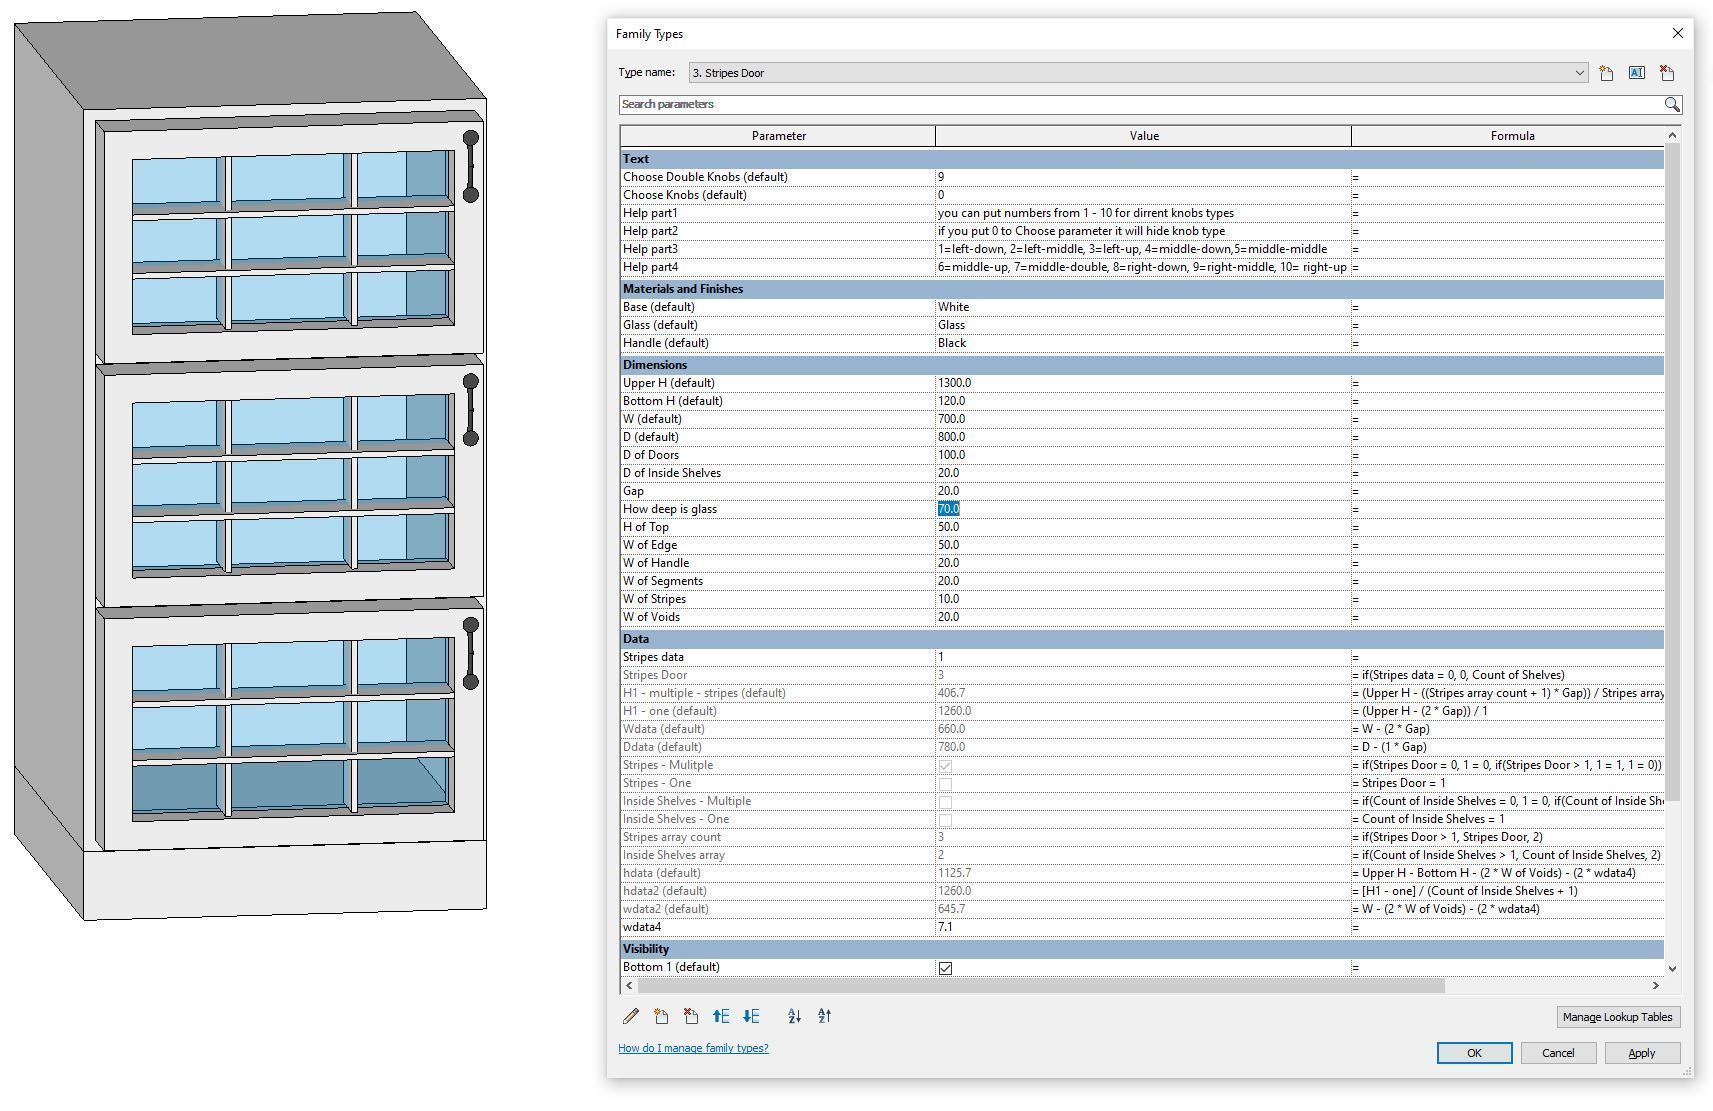Image resolution: width=1713 pixels, height=1111 pixels.
Task: Click the Inside Shelves - Multiple checkbox
Action: pos(945,802)
